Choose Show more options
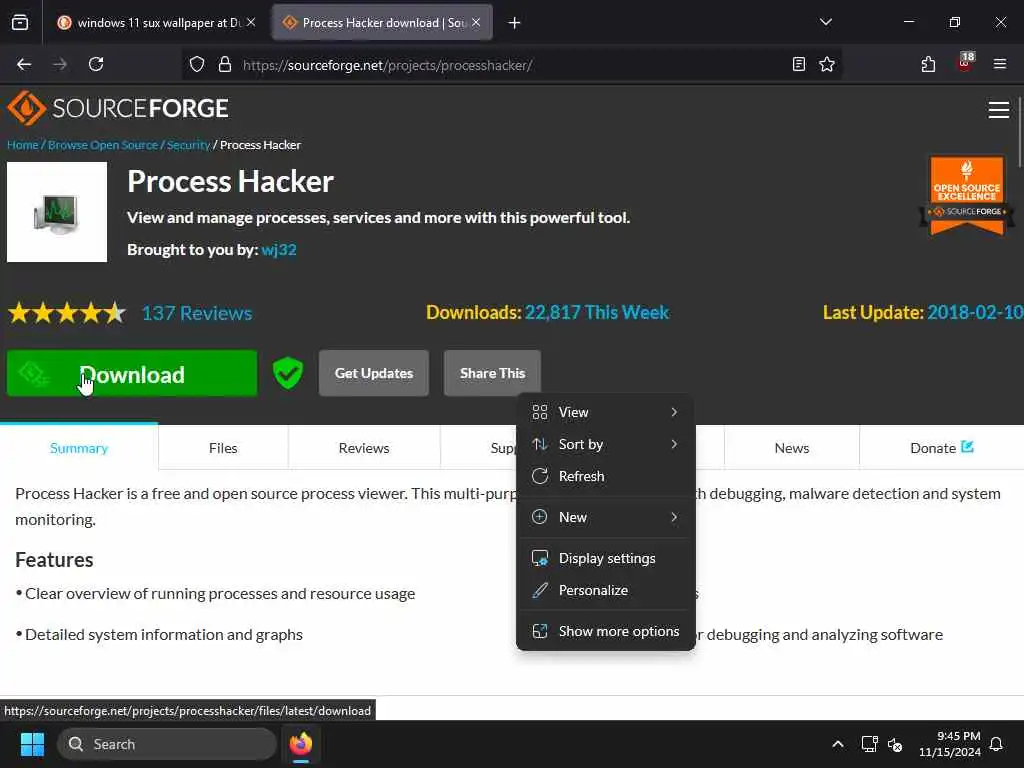Screen dimensions: 1024x768 click(605, 632)
